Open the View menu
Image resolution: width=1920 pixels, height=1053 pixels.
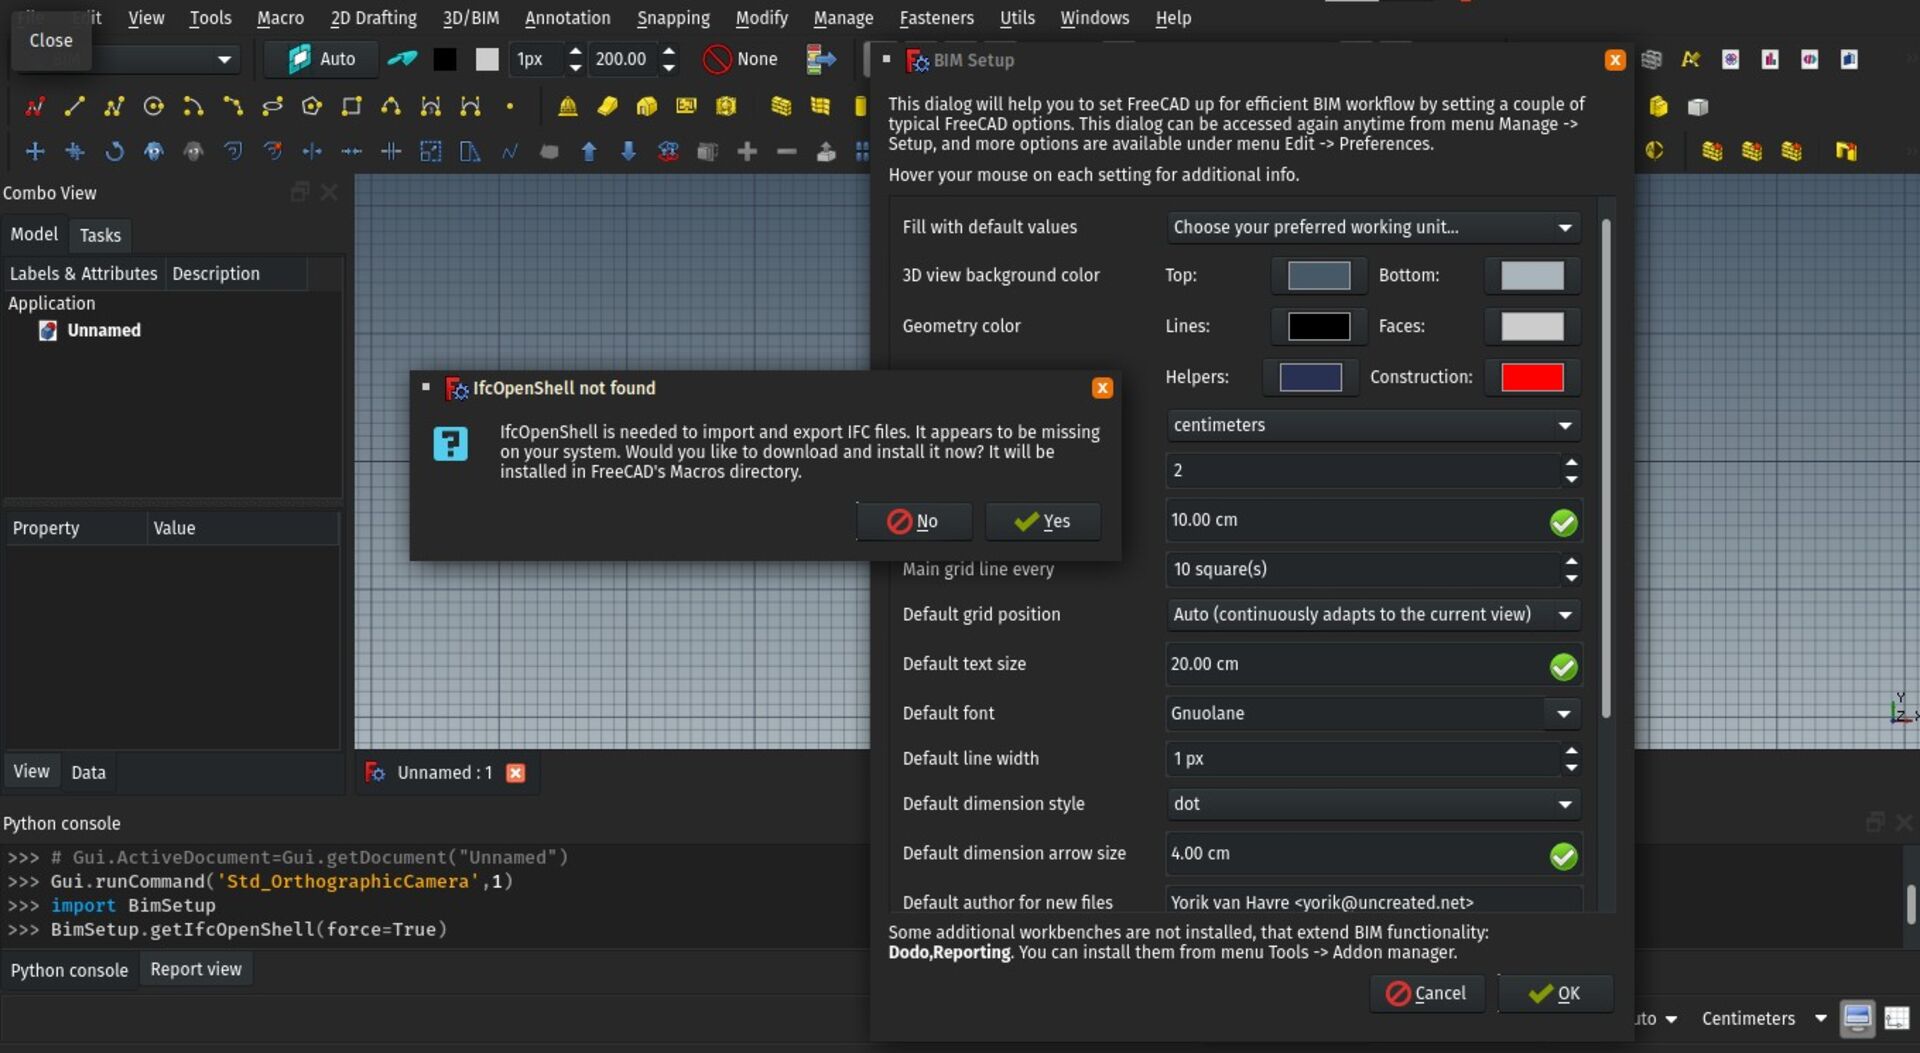pyautogui.click(x=146, y=18)
